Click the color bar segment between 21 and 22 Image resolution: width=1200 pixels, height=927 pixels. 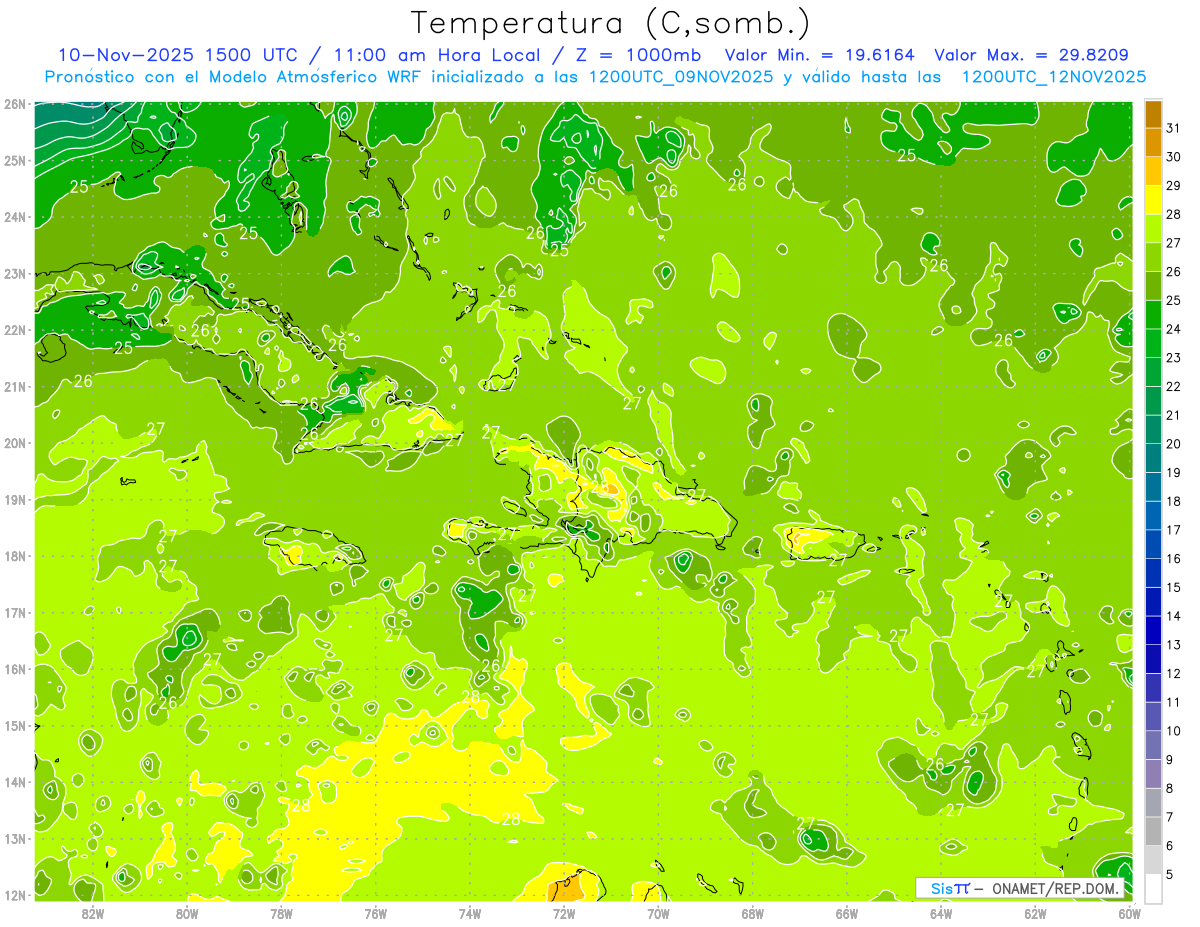pos(1153,401)
